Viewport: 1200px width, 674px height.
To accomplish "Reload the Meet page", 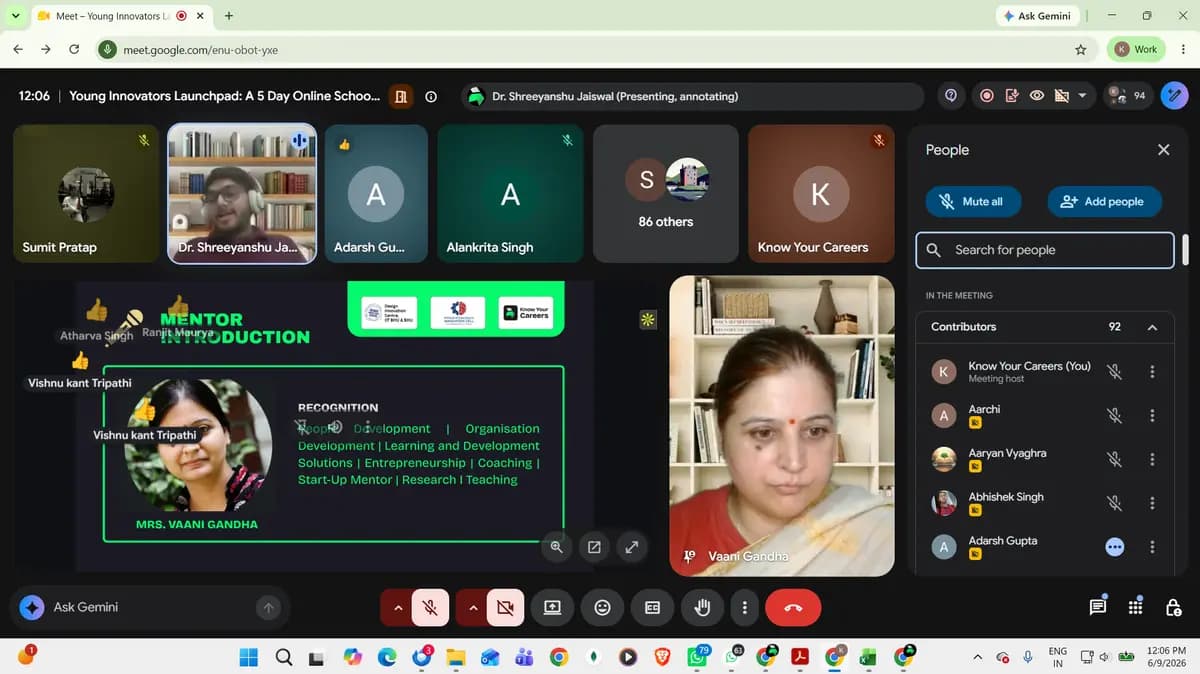I will [x=74, y=49].
